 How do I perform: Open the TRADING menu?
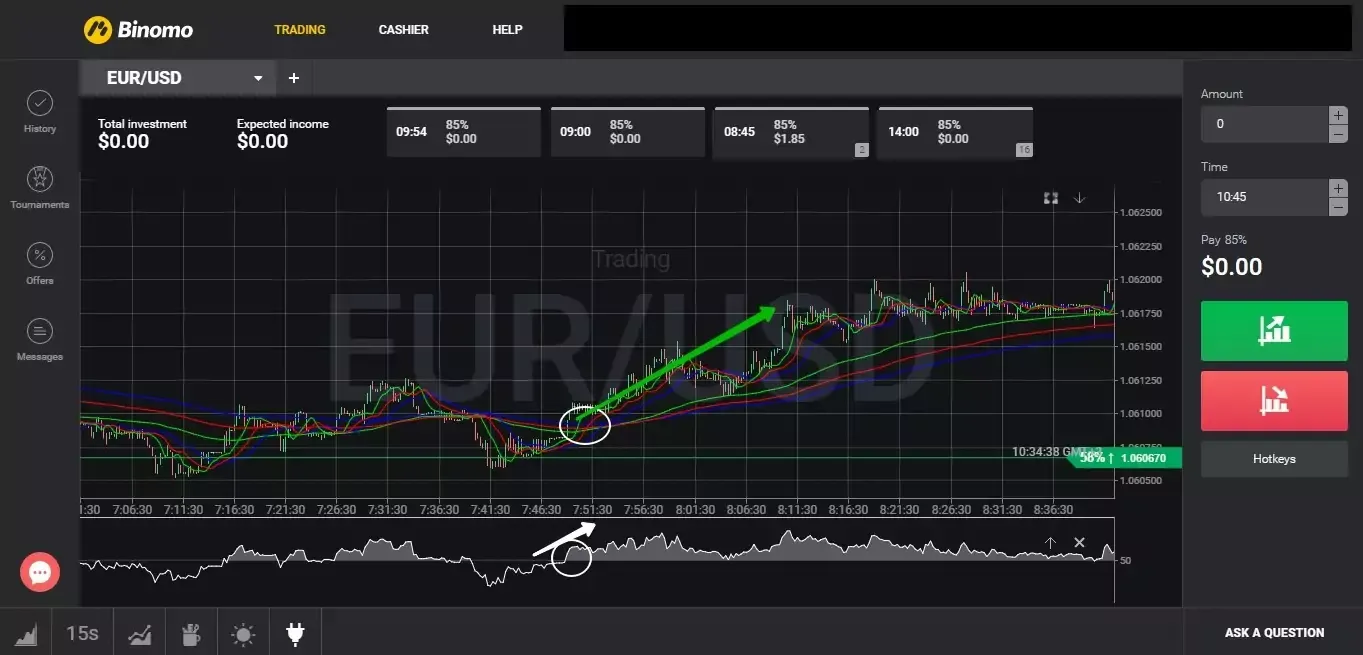click(x=300, y=30)
